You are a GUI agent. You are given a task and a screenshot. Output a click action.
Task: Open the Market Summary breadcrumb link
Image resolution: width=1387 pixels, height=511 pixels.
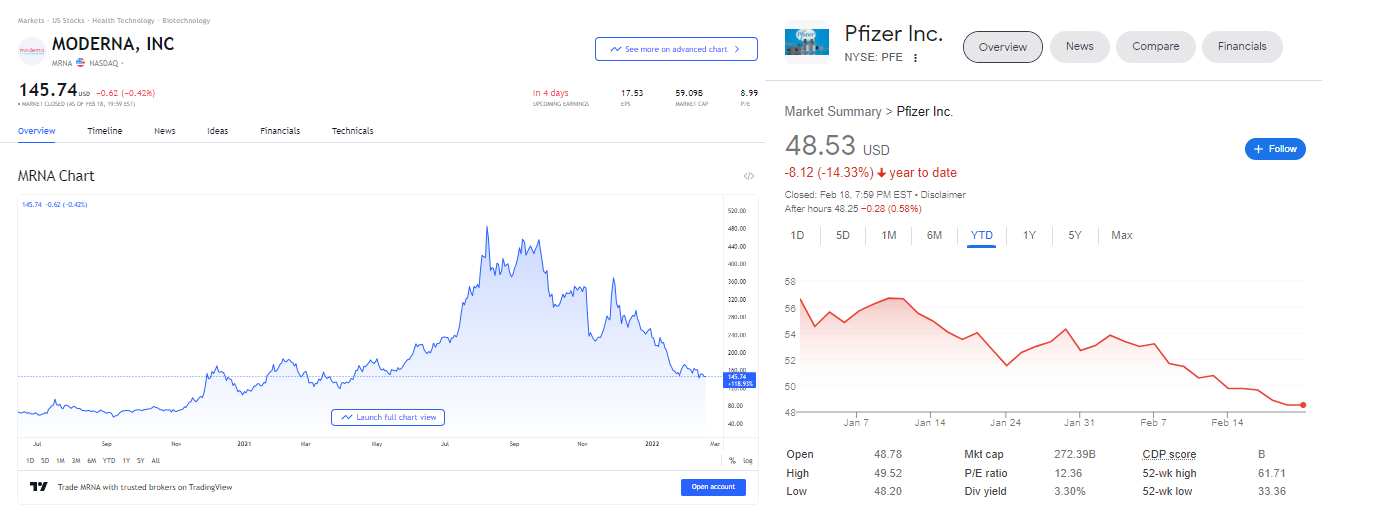832,112
